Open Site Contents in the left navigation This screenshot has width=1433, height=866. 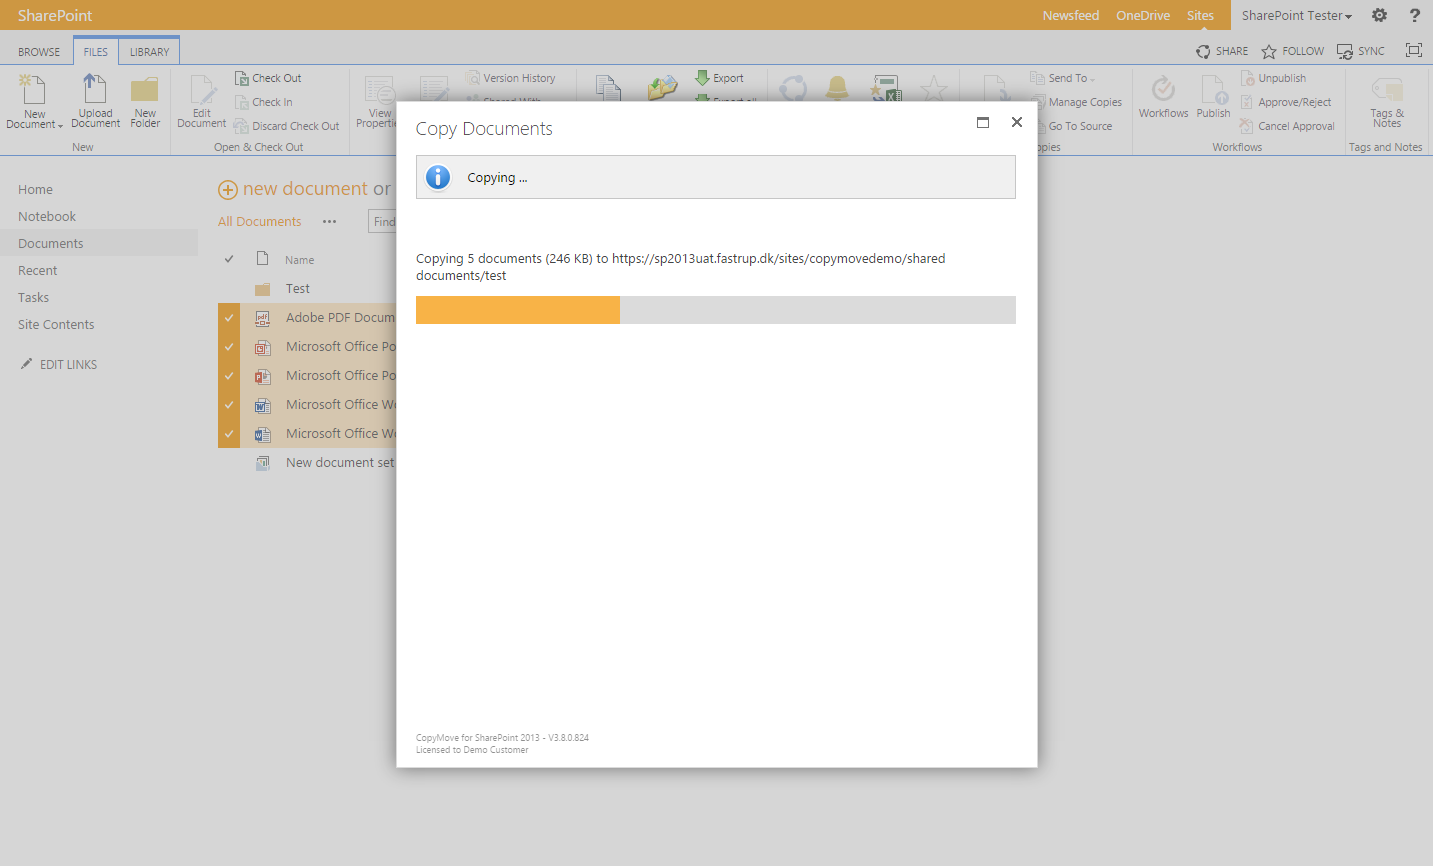coord(56,324)
